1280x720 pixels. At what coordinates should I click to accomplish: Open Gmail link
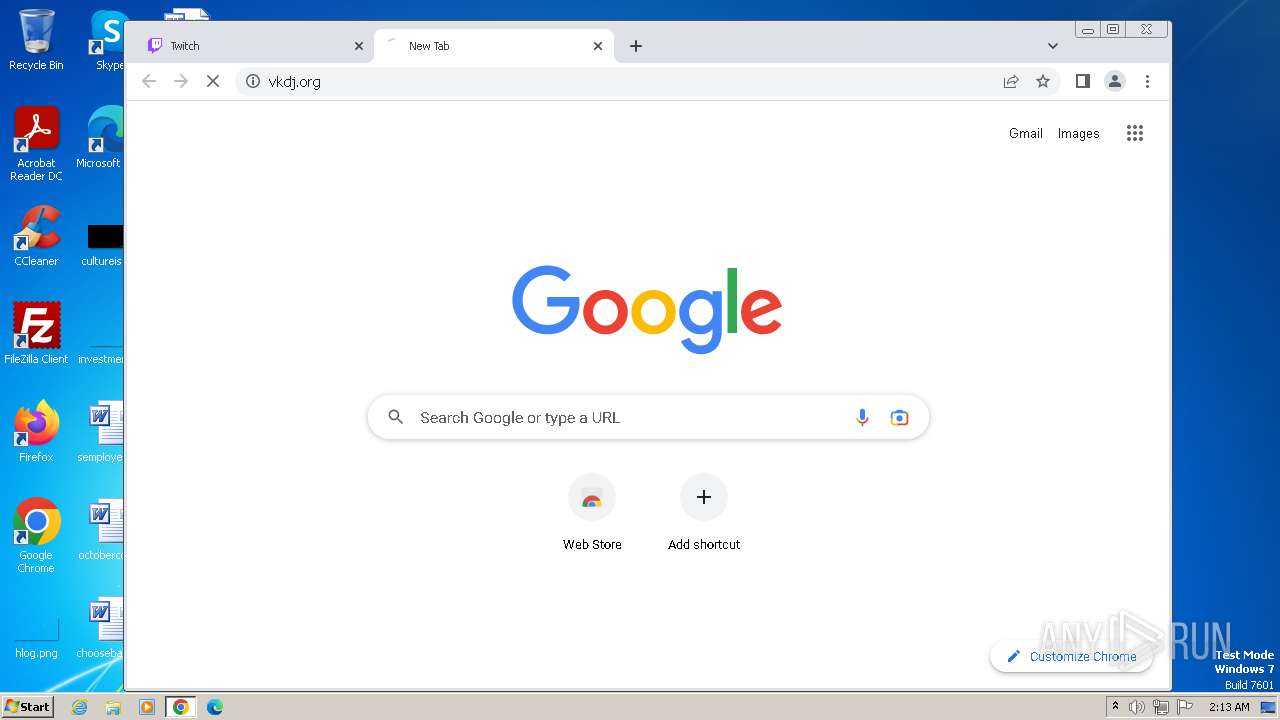(1026, 133)
